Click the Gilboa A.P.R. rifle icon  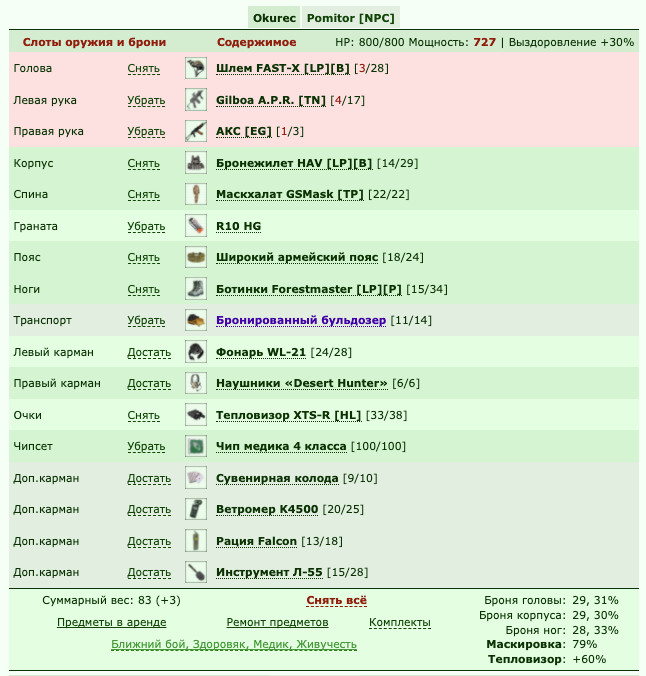pyautogui.click(x=196, y=100)
